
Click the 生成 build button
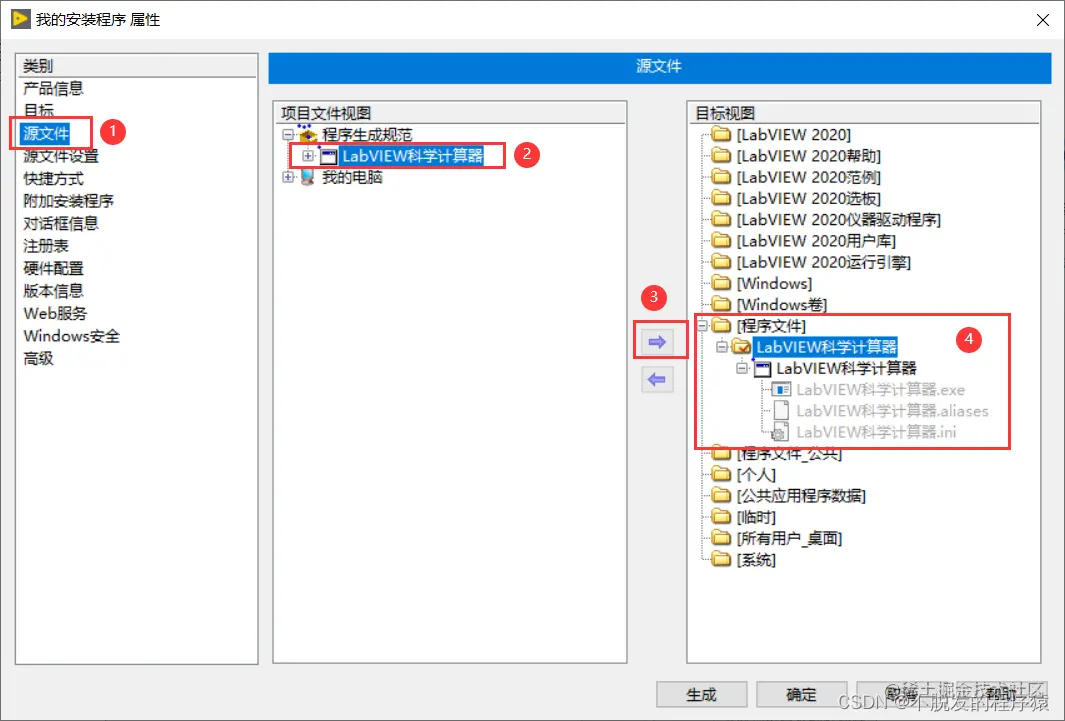click(702, 695)
